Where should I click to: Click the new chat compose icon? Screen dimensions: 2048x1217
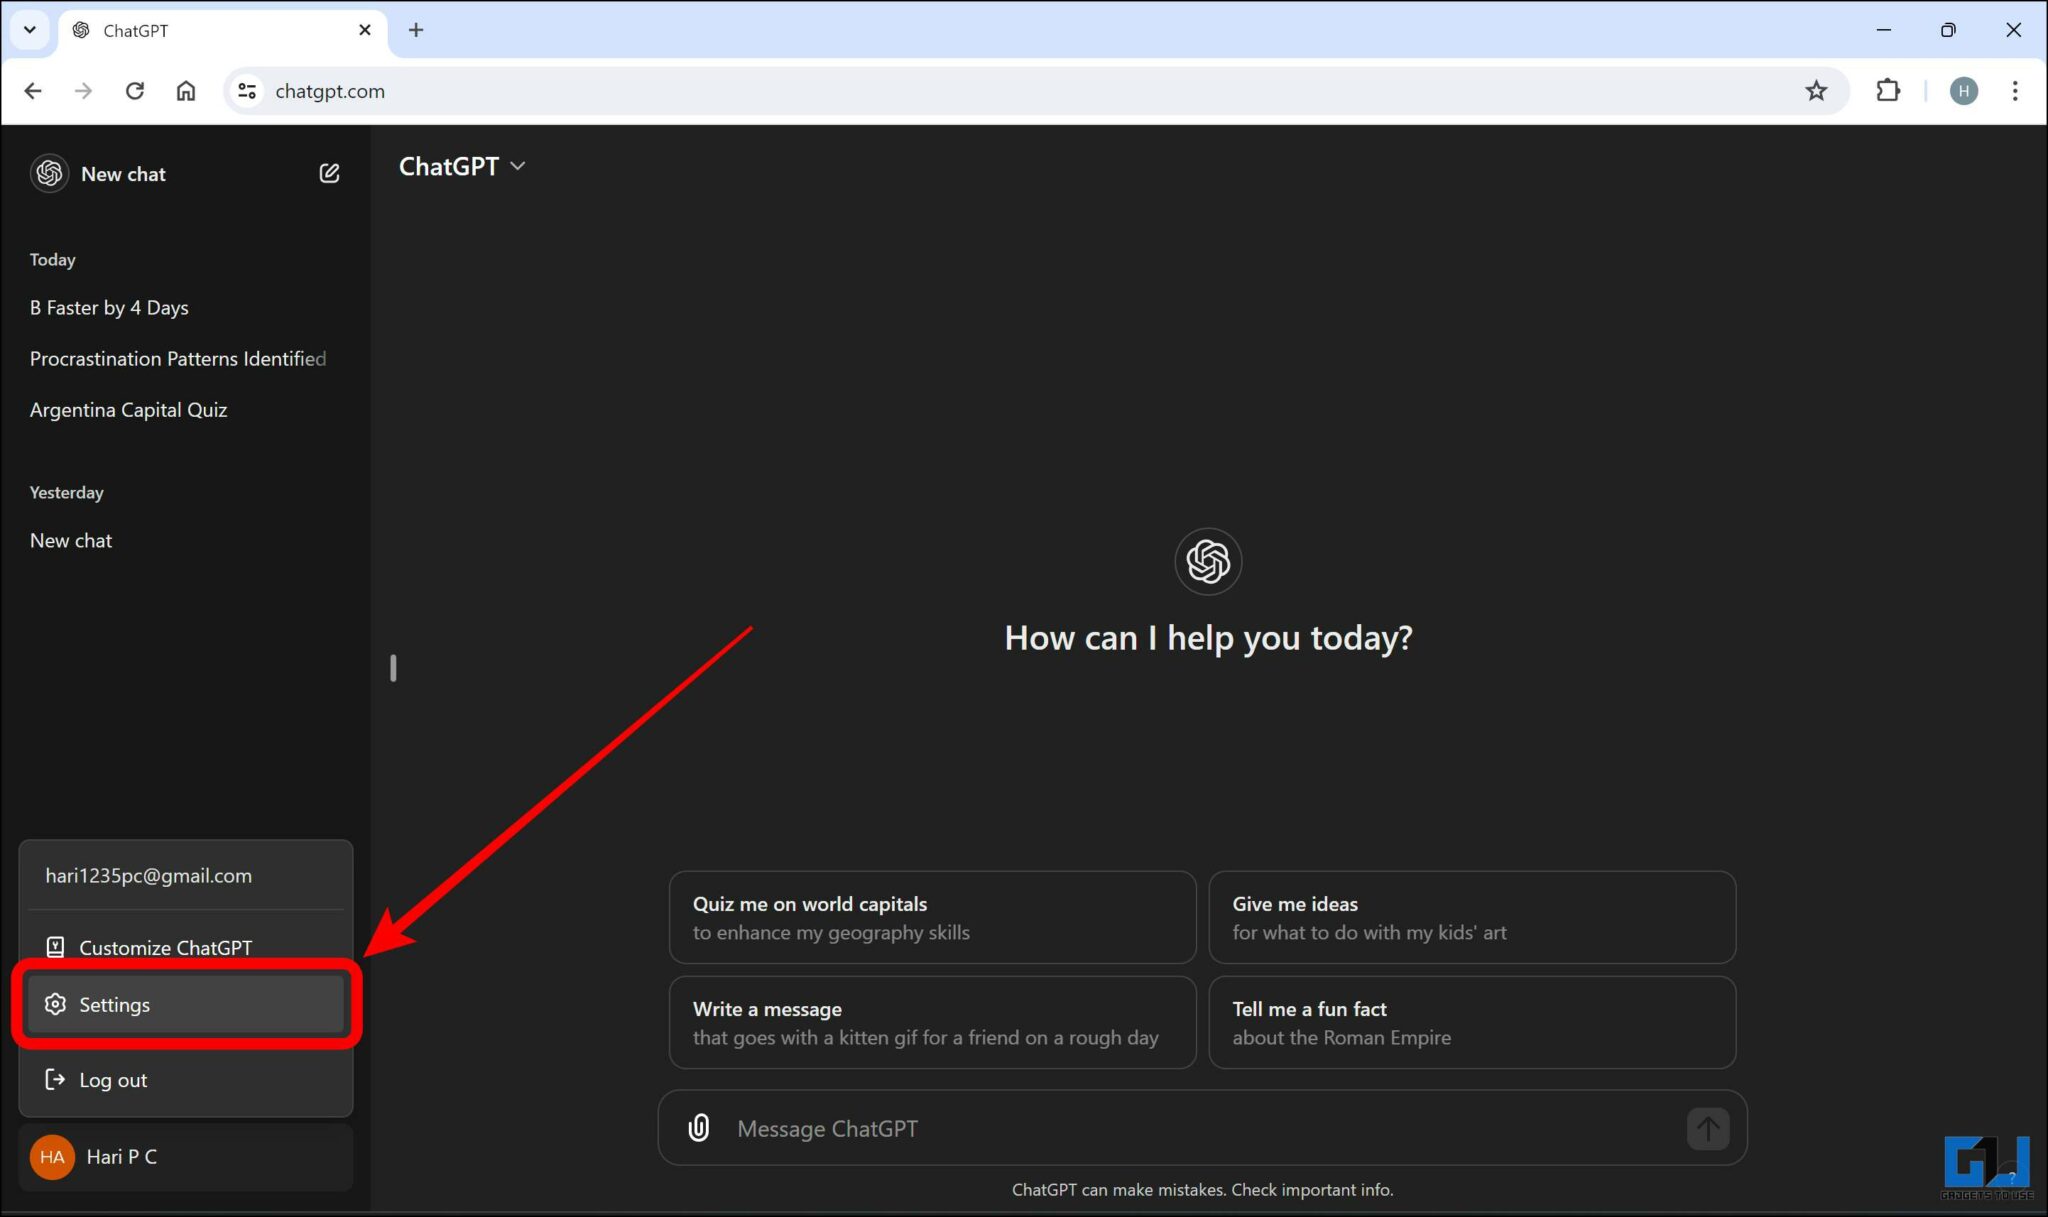pyautogui.click(x=329, y=174)
